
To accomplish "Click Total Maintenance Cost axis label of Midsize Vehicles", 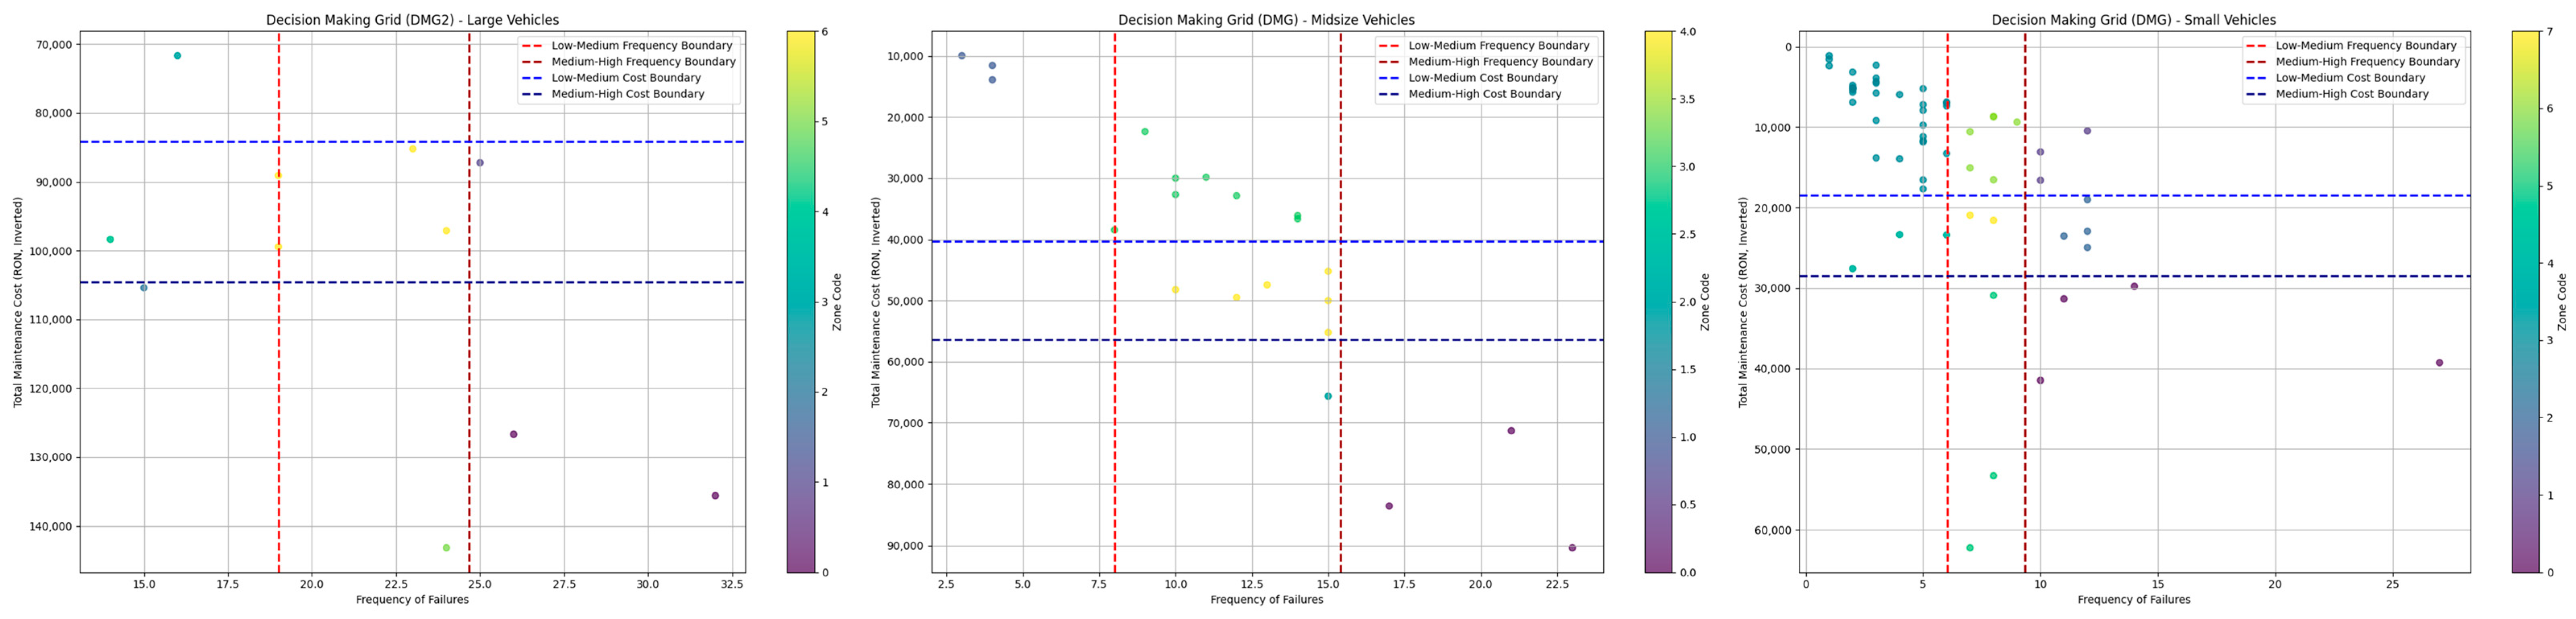I will [x=875, y=302].
